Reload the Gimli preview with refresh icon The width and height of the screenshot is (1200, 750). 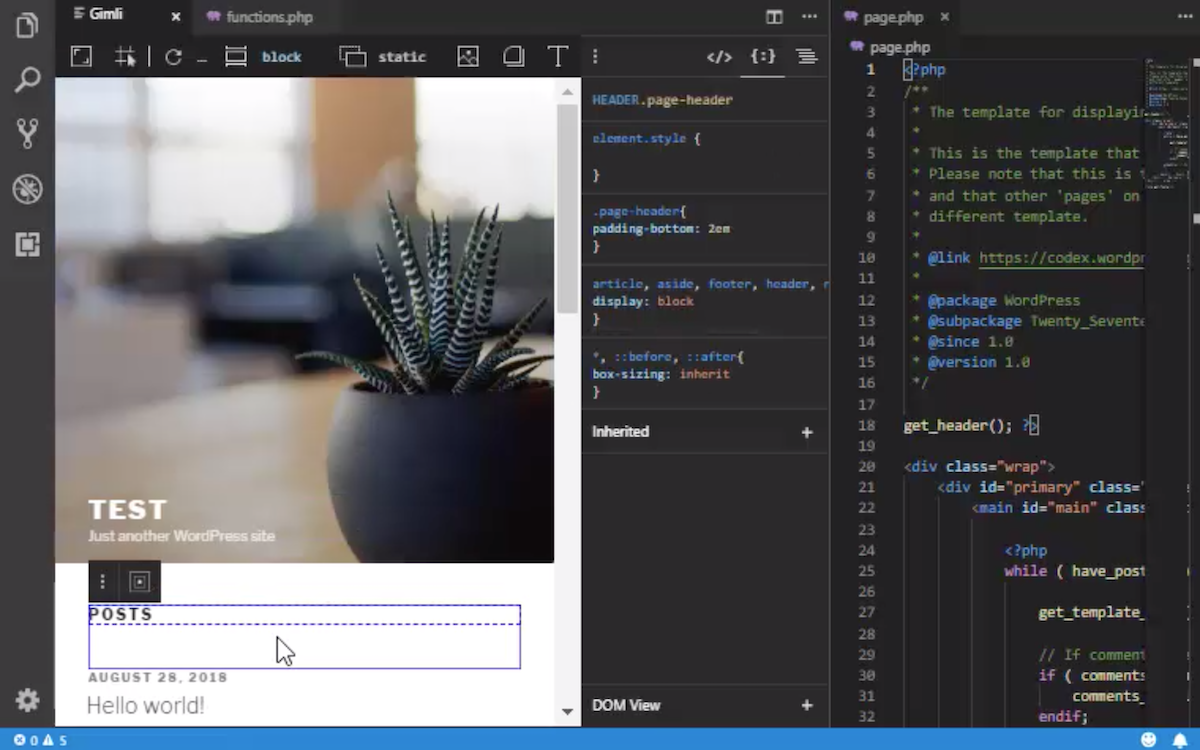173,57
